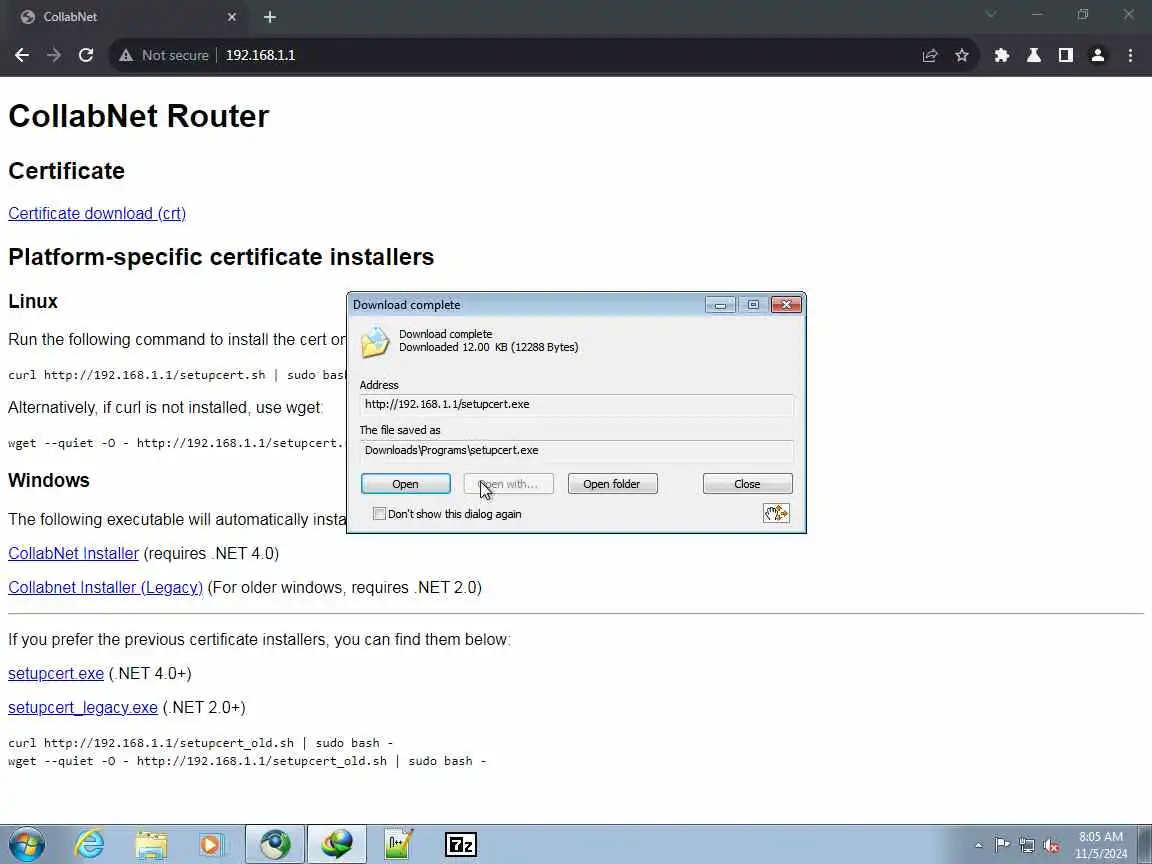
Task: Click the Open with... button
Action: (x=508, y=483)
